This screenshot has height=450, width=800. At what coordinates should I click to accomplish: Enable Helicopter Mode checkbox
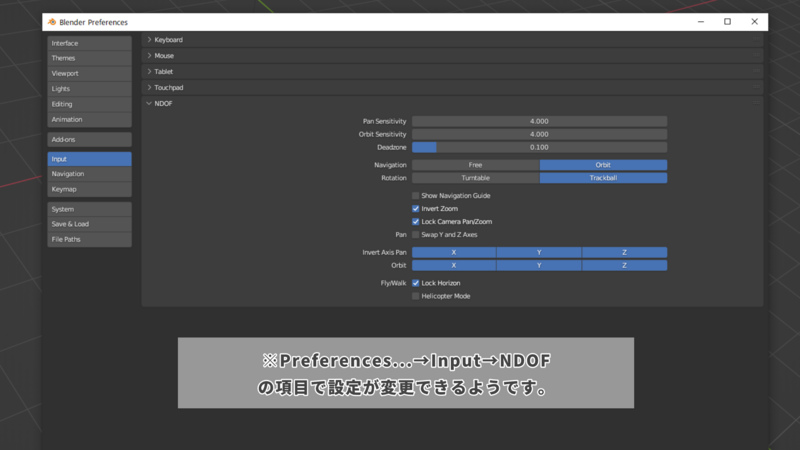(416, 296)
